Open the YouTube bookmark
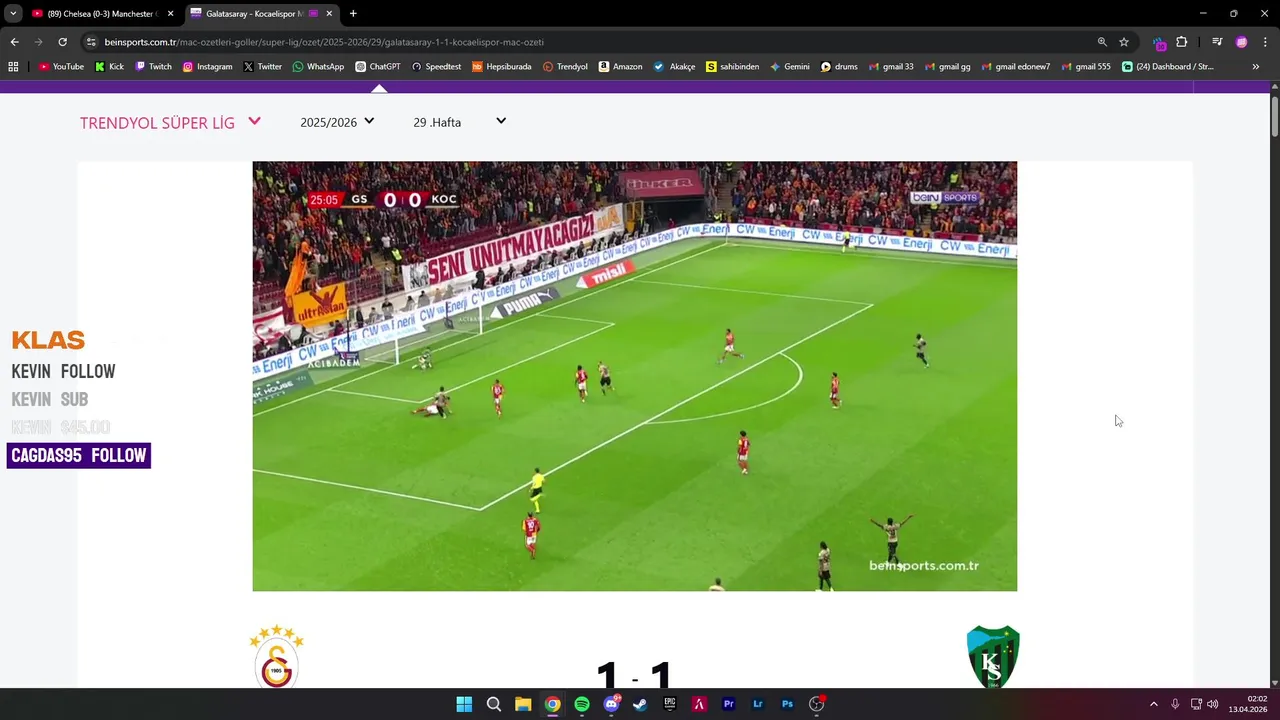Image resolution: width=1280 pixels, height=720 pixels. [x=61, y=67]
